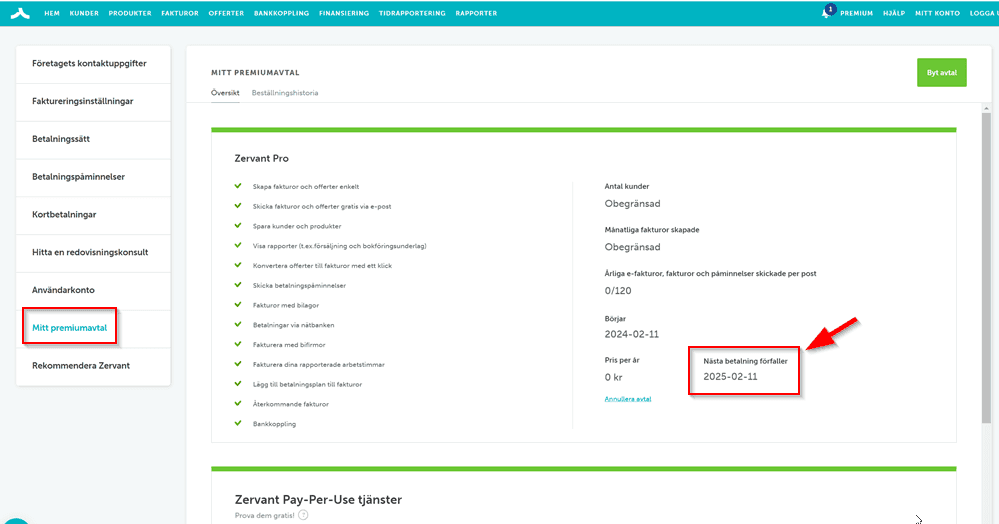Open Fakturor in the top navigation
Viewport: 999px width, 524px height.
tap(180, 14)
